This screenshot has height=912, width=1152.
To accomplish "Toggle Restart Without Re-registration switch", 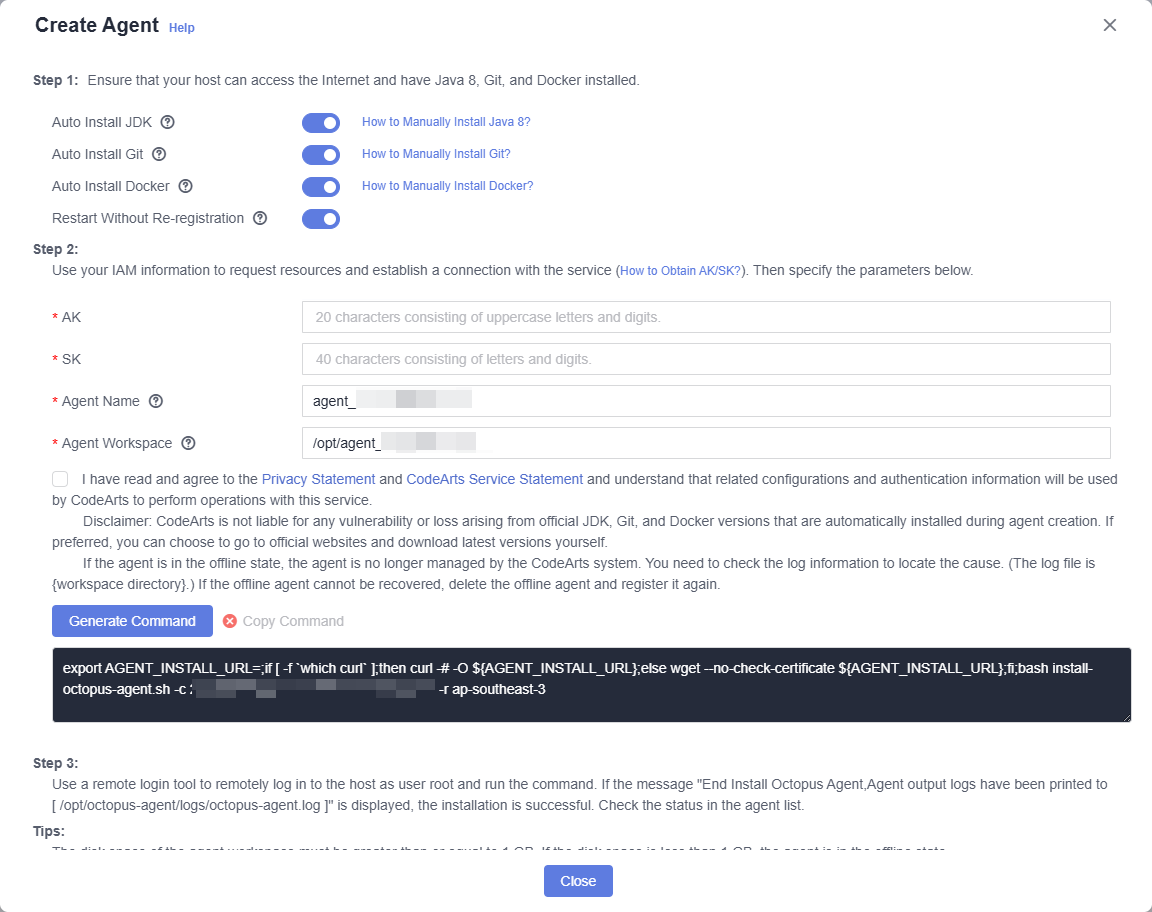I will pos(321,219).
